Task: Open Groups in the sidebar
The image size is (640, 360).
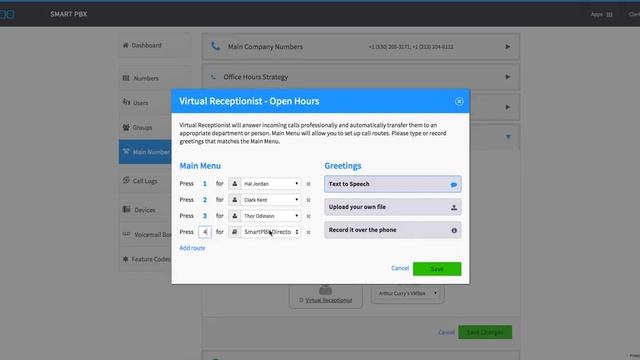Action: point(146,127)
